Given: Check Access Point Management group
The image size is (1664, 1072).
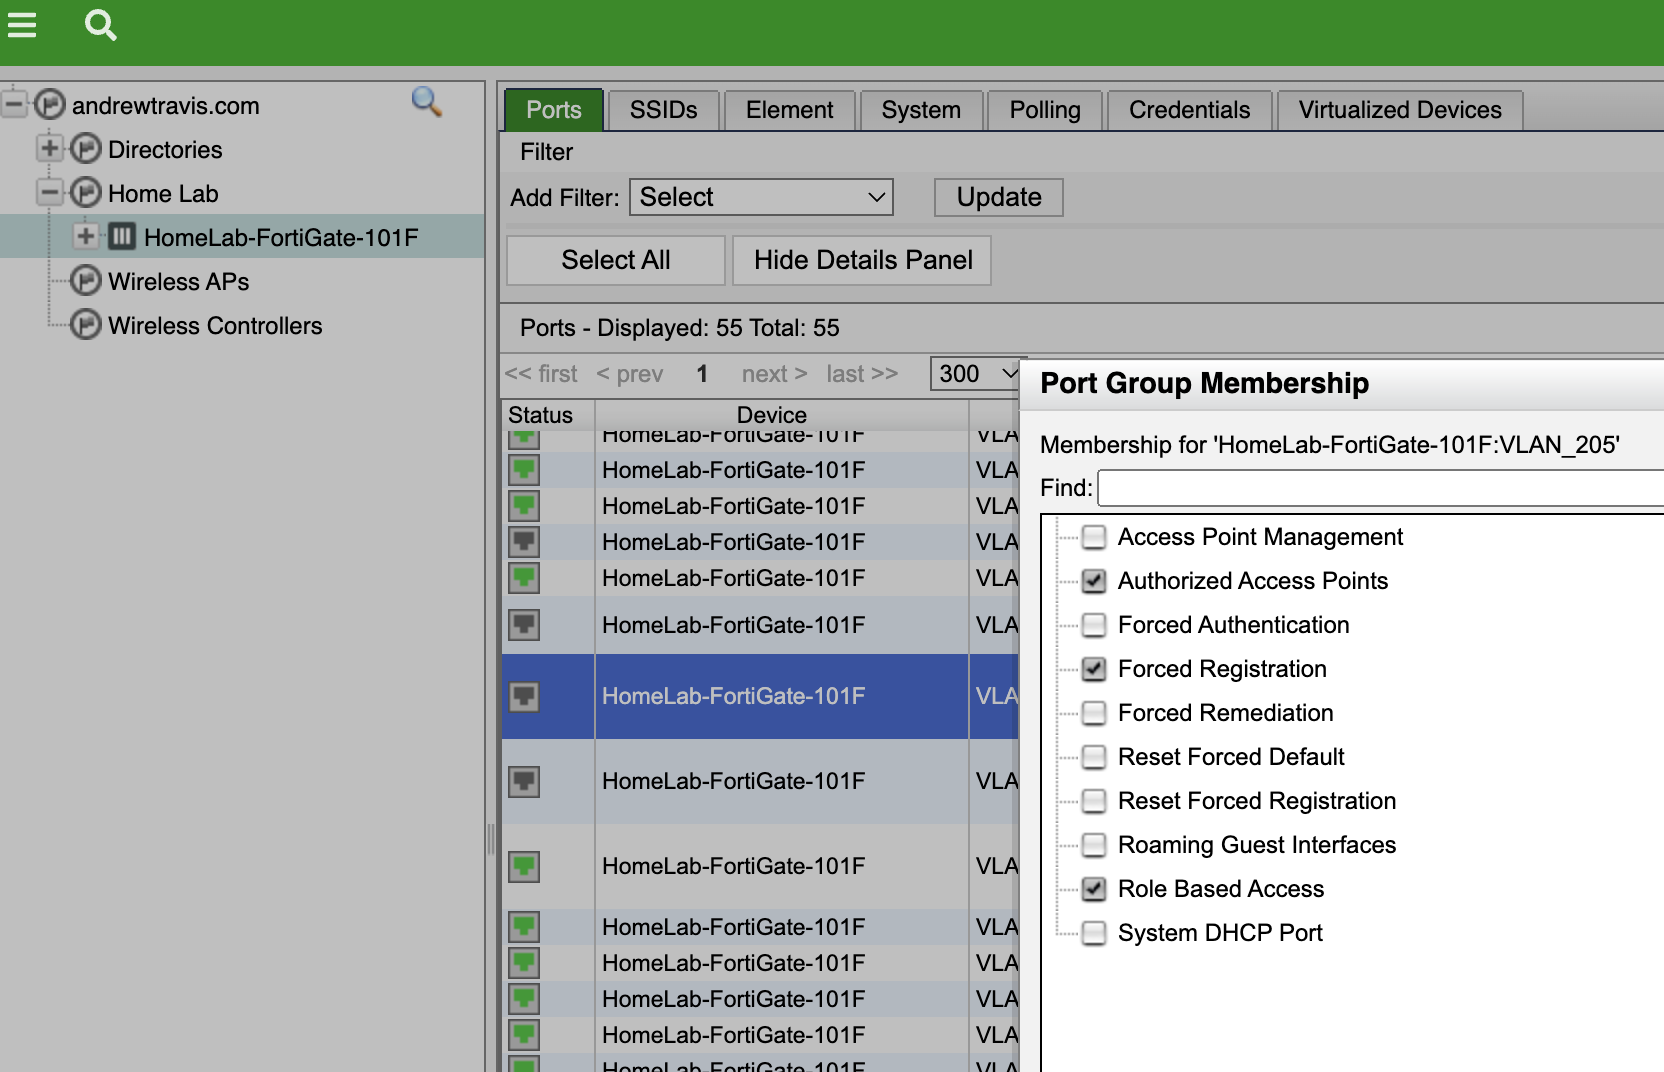Looking at the screenshot, I should click(1094, 537).
